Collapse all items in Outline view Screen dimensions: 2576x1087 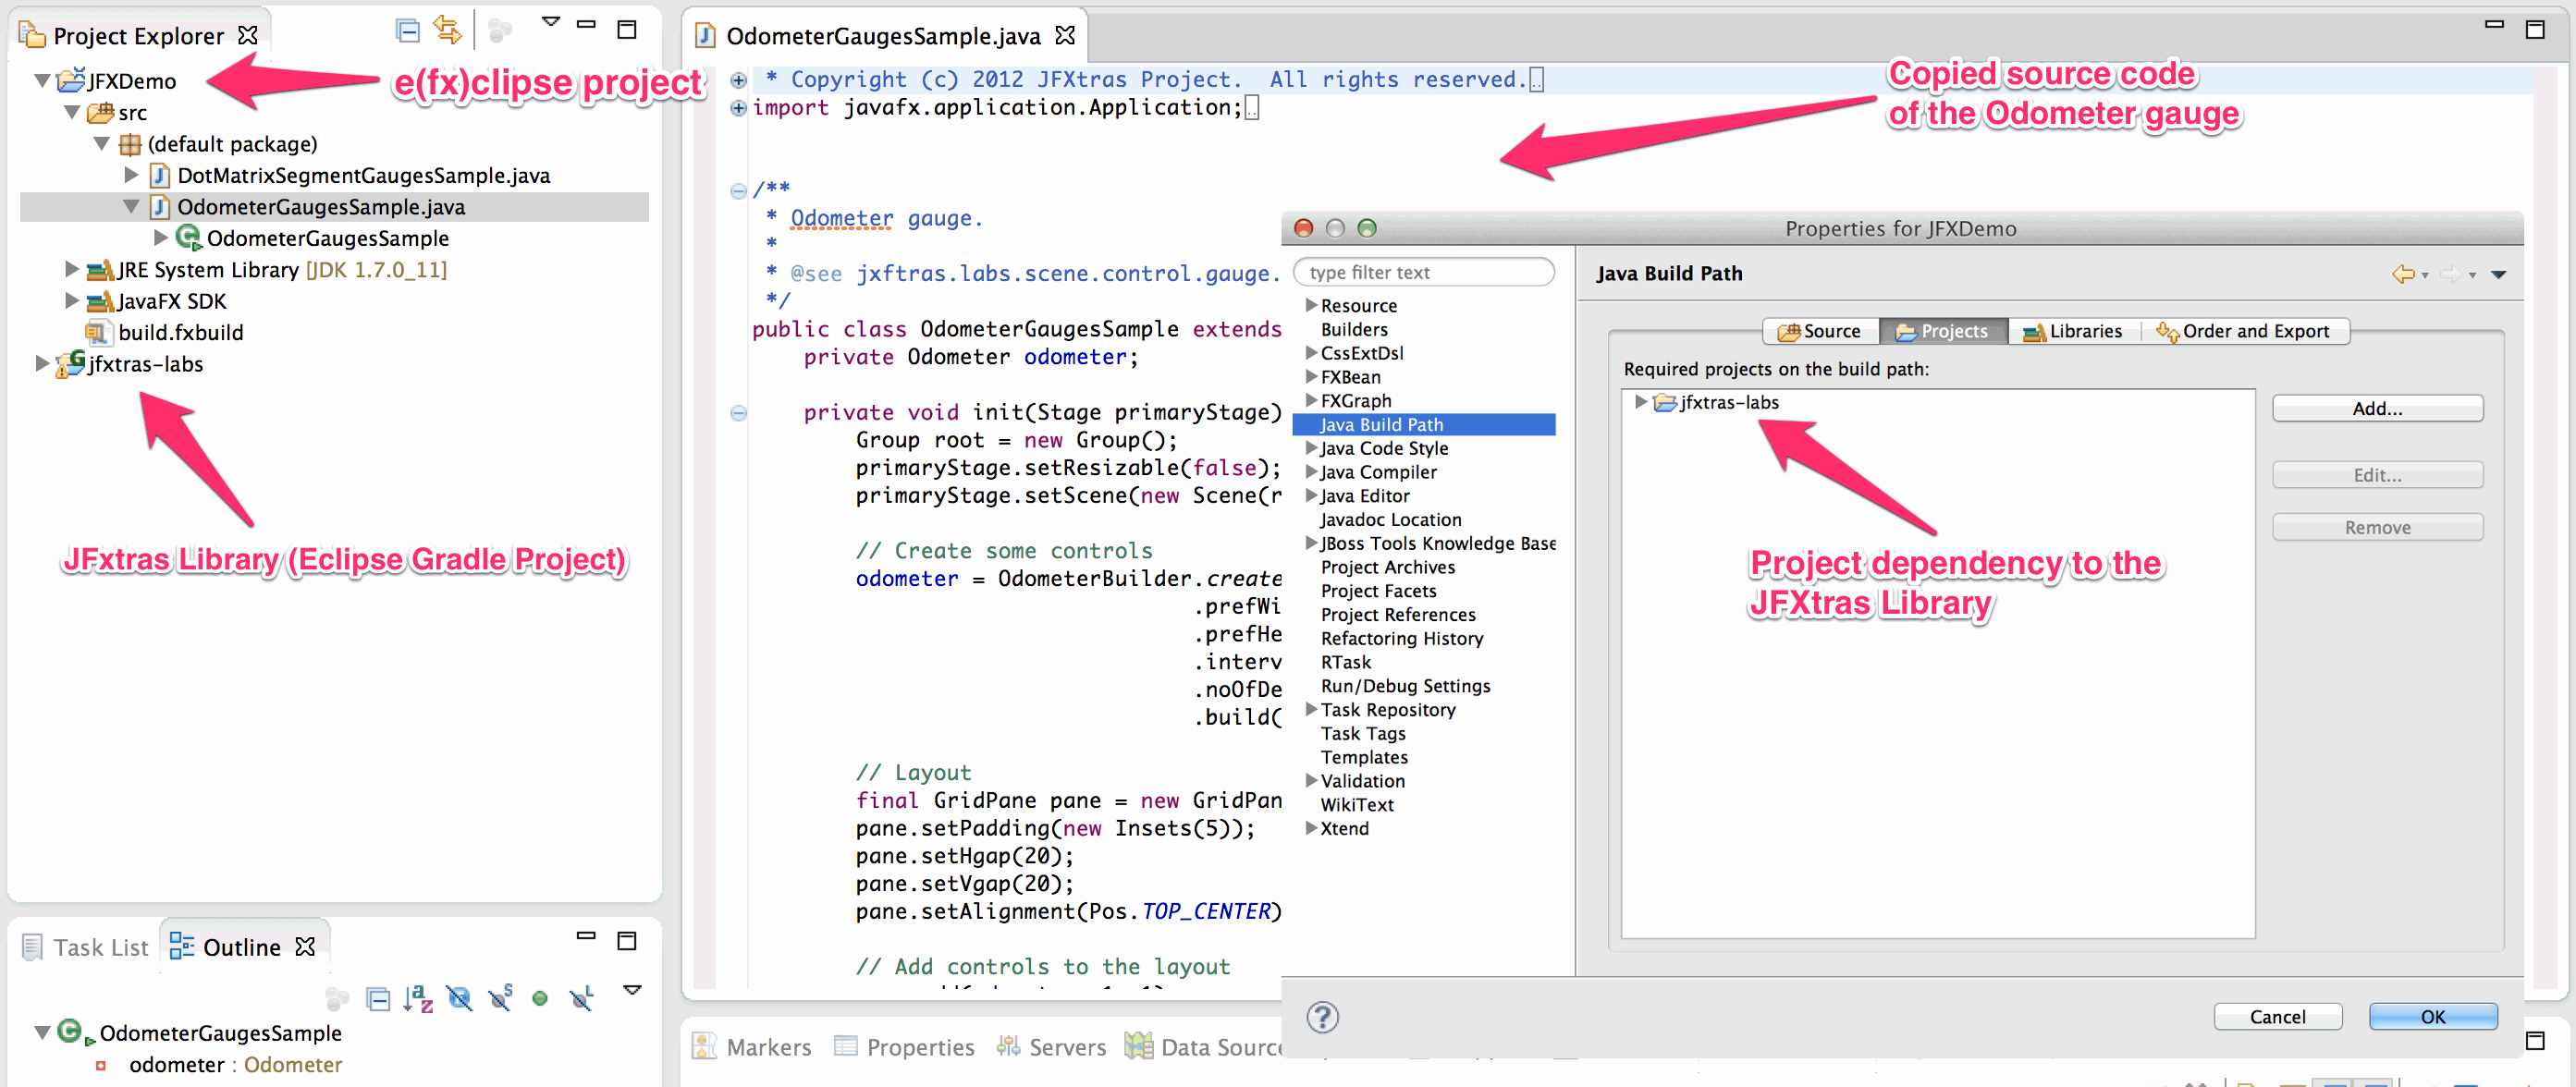click(378, 998)
